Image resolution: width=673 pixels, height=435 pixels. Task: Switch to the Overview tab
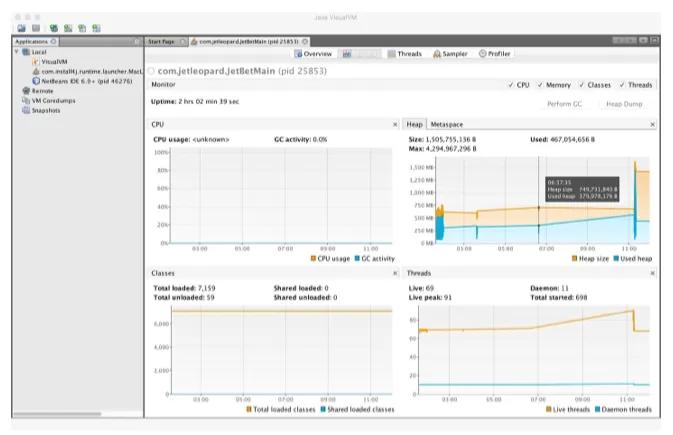coord(313,54)
